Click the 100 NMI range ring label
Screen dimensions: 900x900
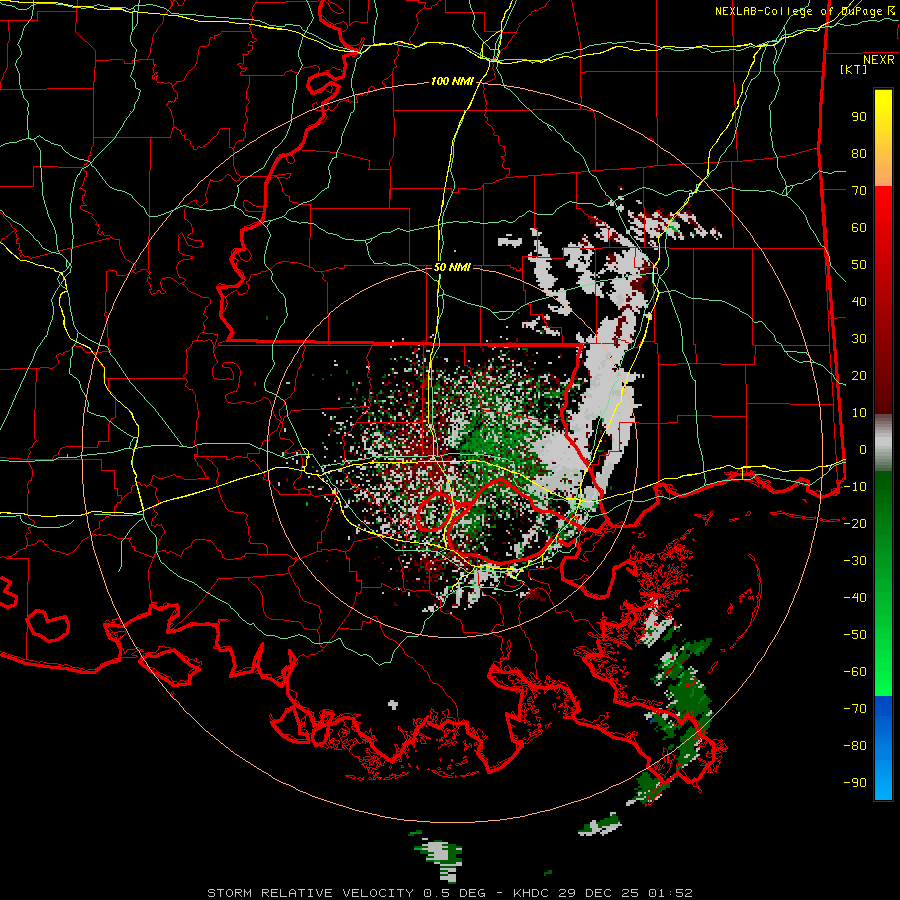(x=452, y=81)
